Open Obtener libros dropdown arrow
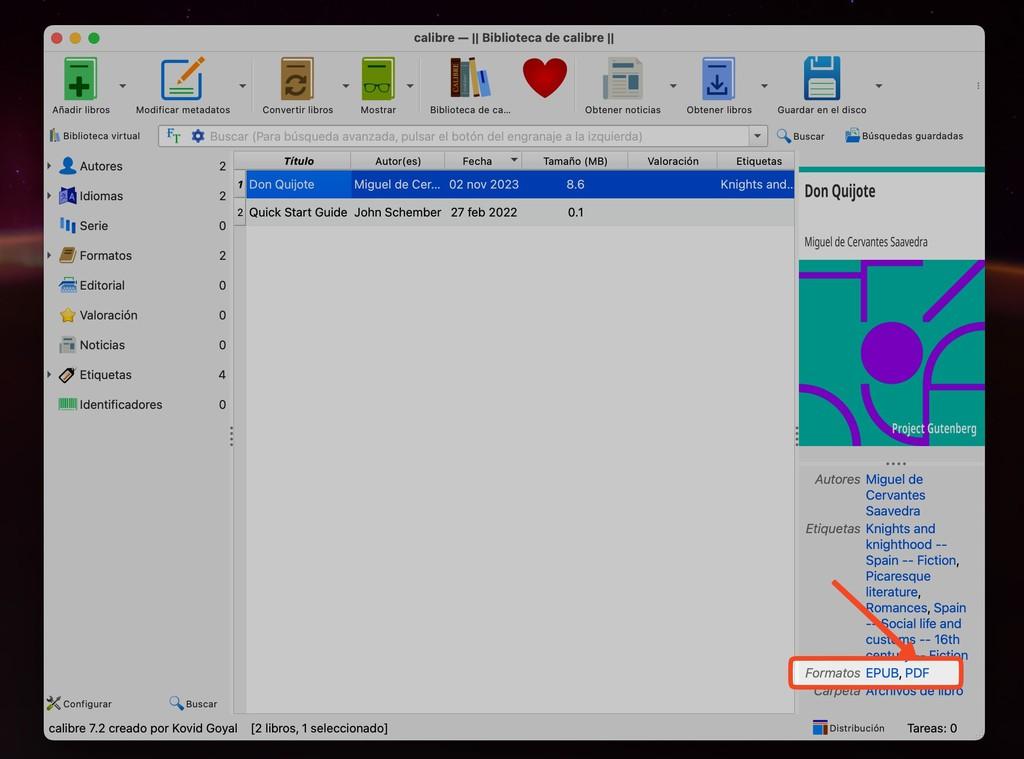This screenshot has width=1024, height=759. [x=764, y=86]
